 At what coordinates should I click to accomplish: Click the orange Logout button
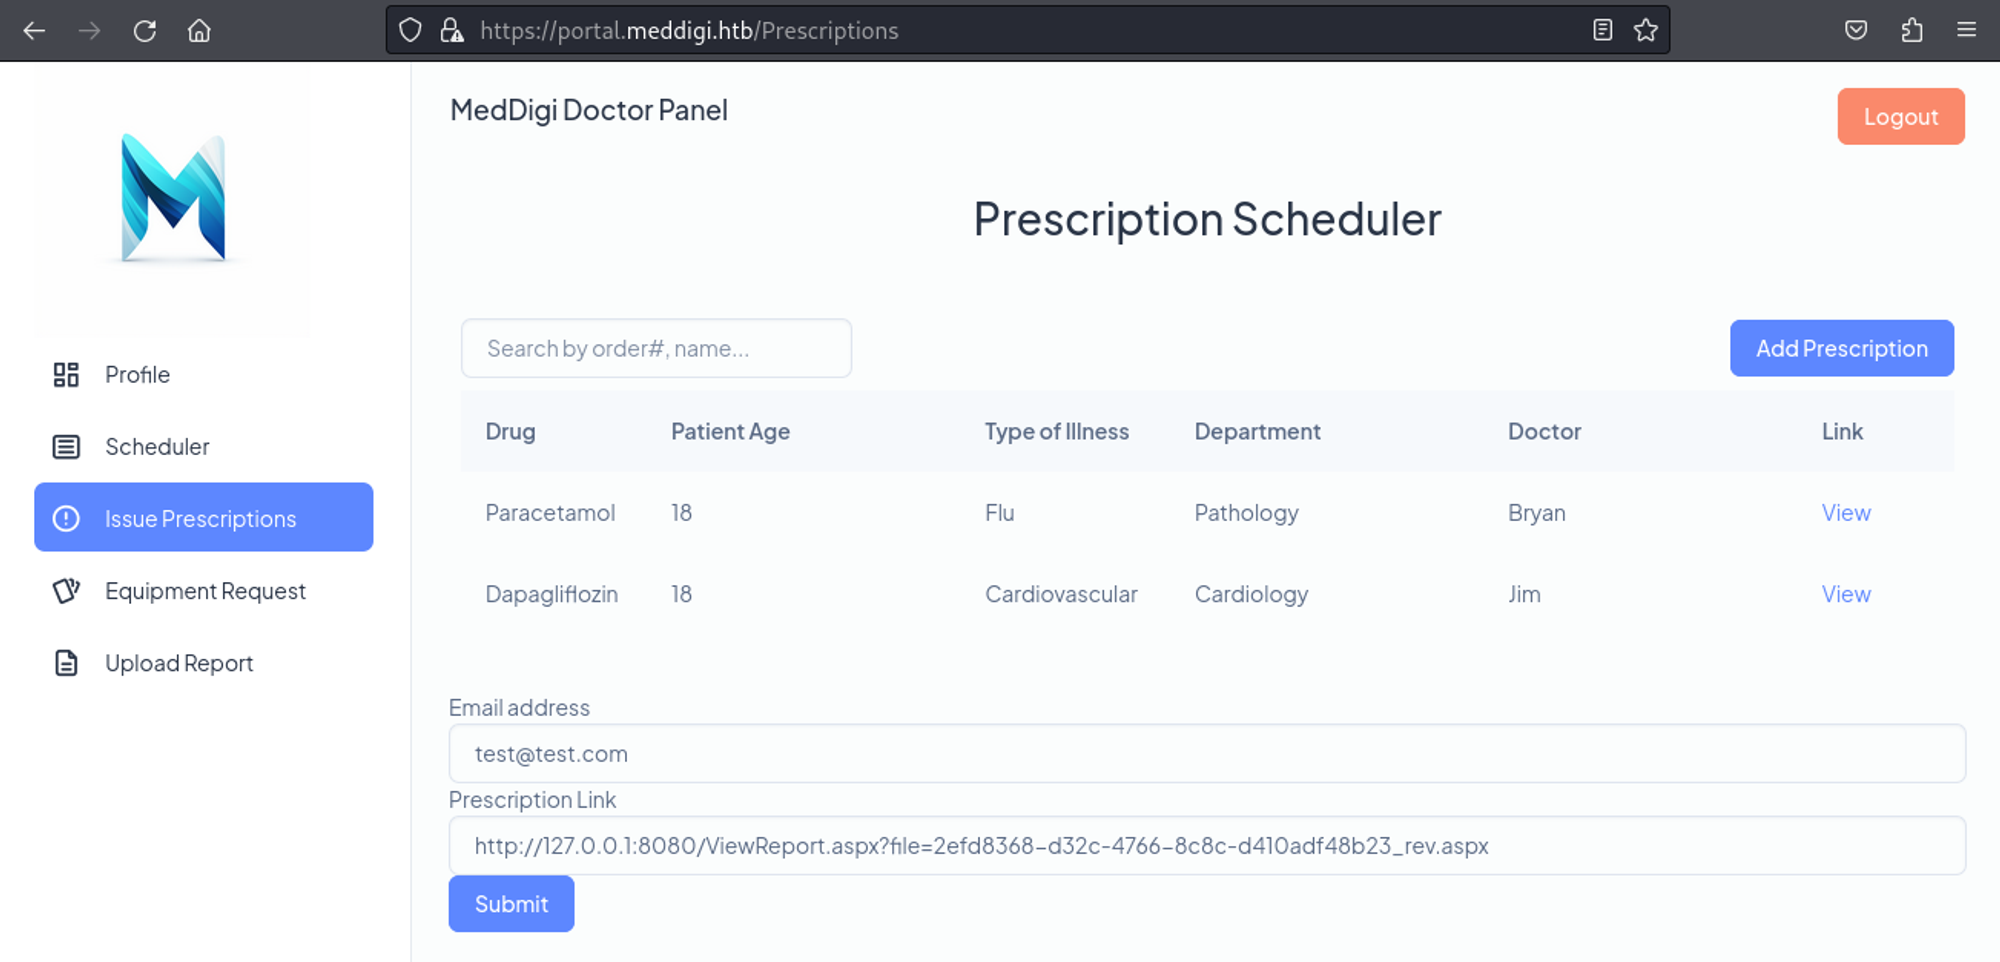[1900, 117]
